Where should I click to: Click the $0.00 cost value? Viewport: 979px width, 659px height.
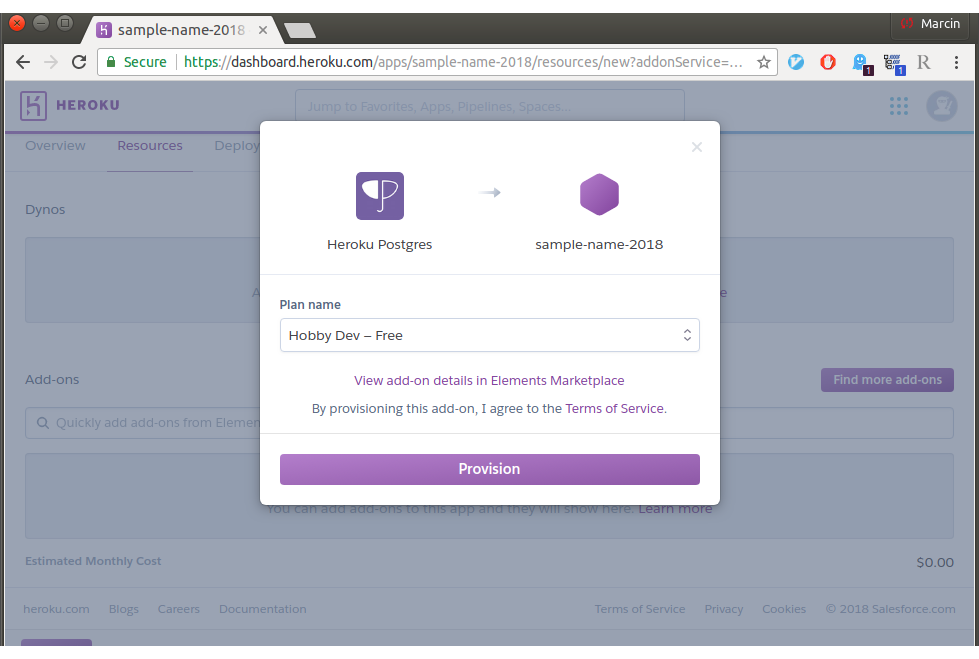935,562
